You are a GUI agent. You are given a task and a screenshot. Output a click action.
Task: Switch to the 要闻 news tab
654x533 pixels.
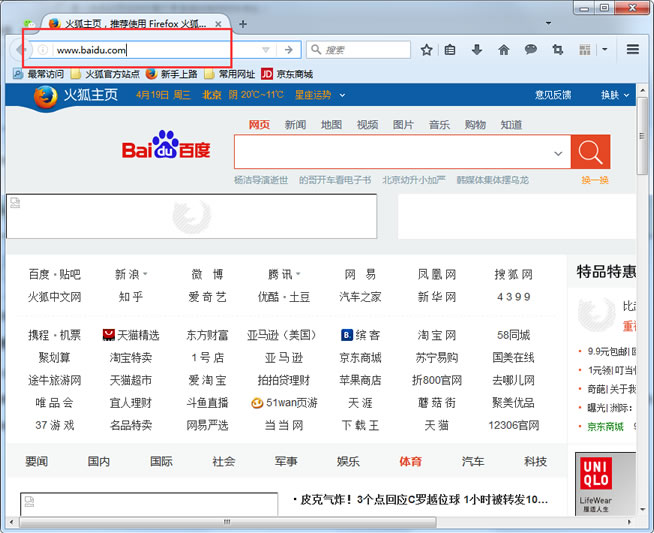coord(37,461)
